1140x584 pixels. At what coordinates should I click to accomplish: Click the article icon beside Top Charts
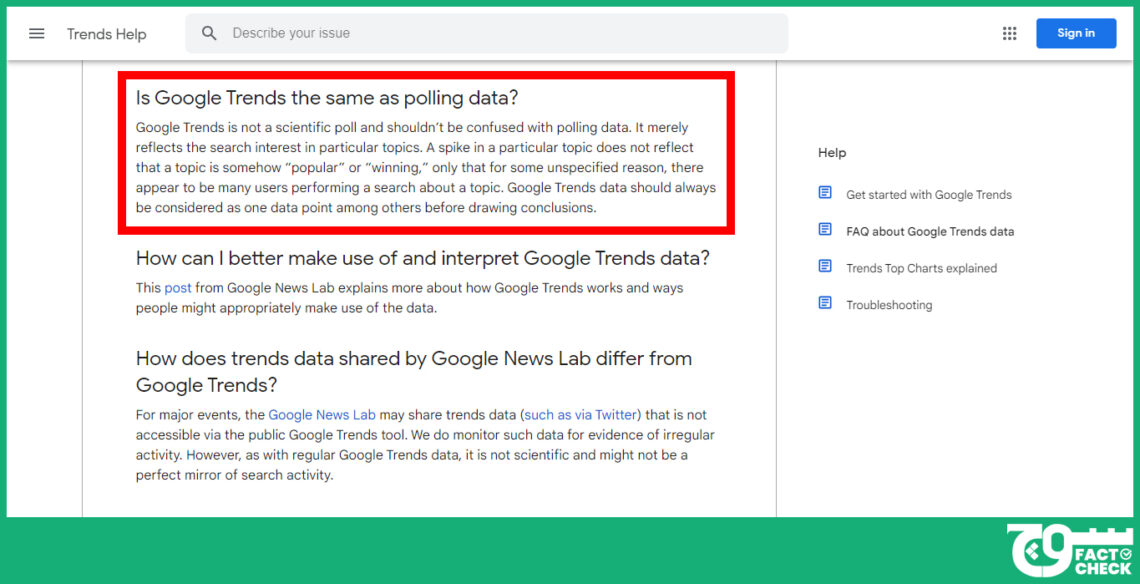(x=824, y=266)
